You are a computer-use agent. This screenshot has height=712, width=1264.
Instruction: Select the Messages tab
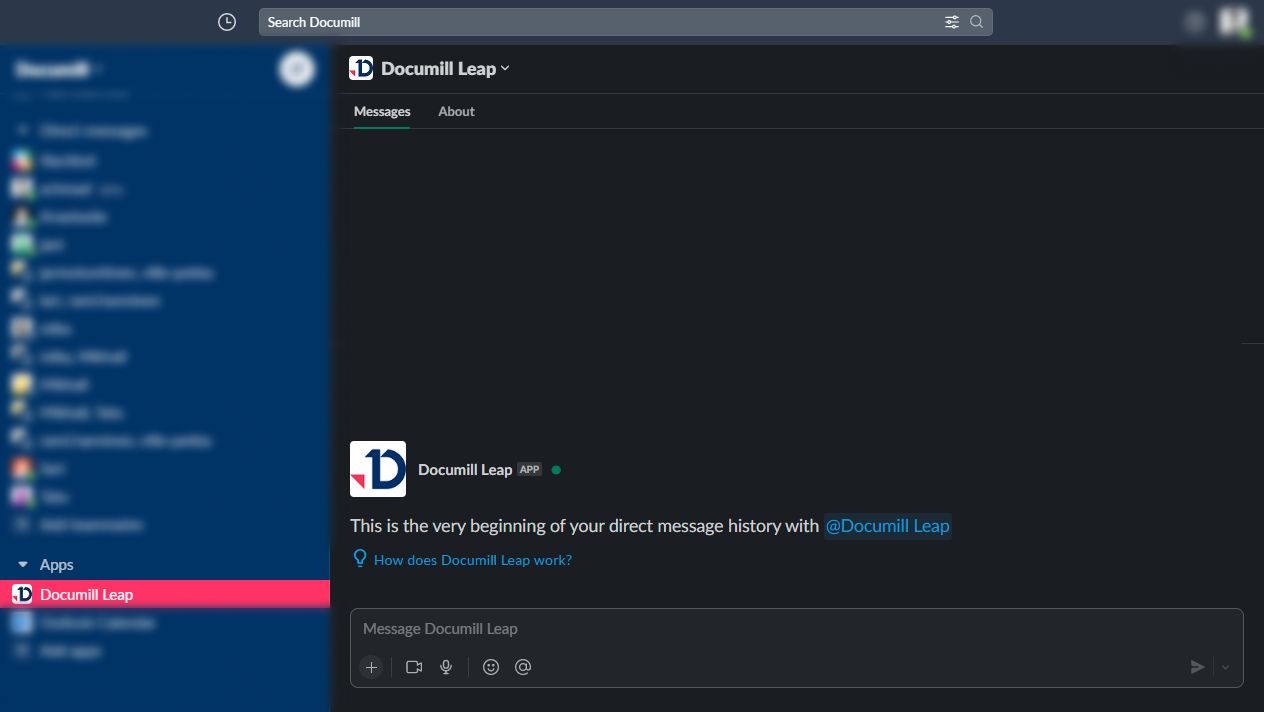[381, 111]
